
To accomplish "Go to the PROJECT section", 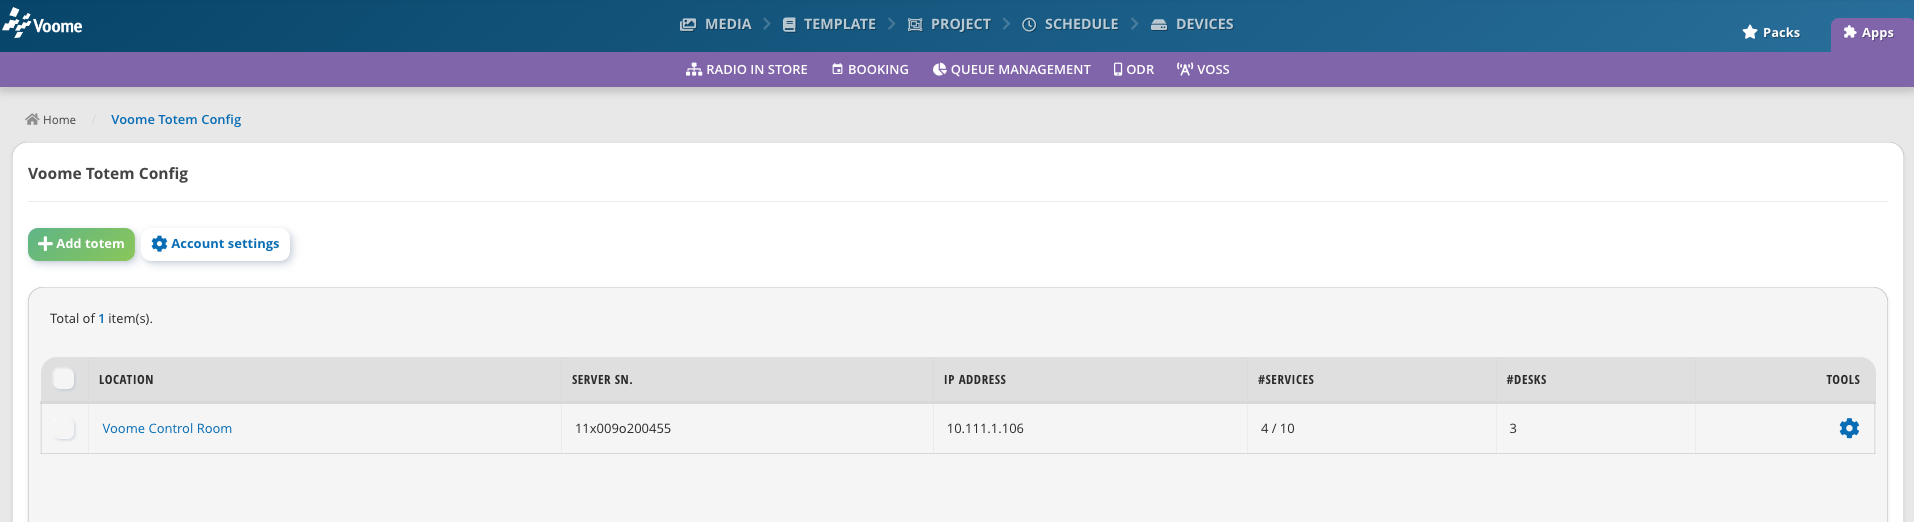I will pos(949,24).
